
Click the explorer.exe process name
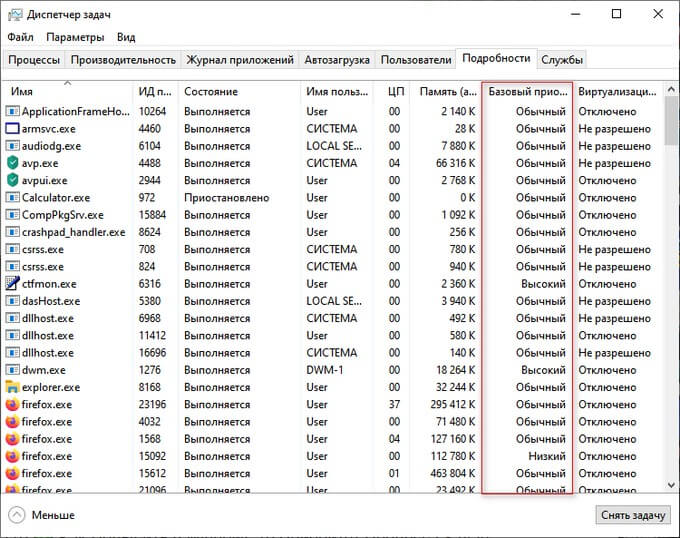pyautogui.click(x=51, y=387)
